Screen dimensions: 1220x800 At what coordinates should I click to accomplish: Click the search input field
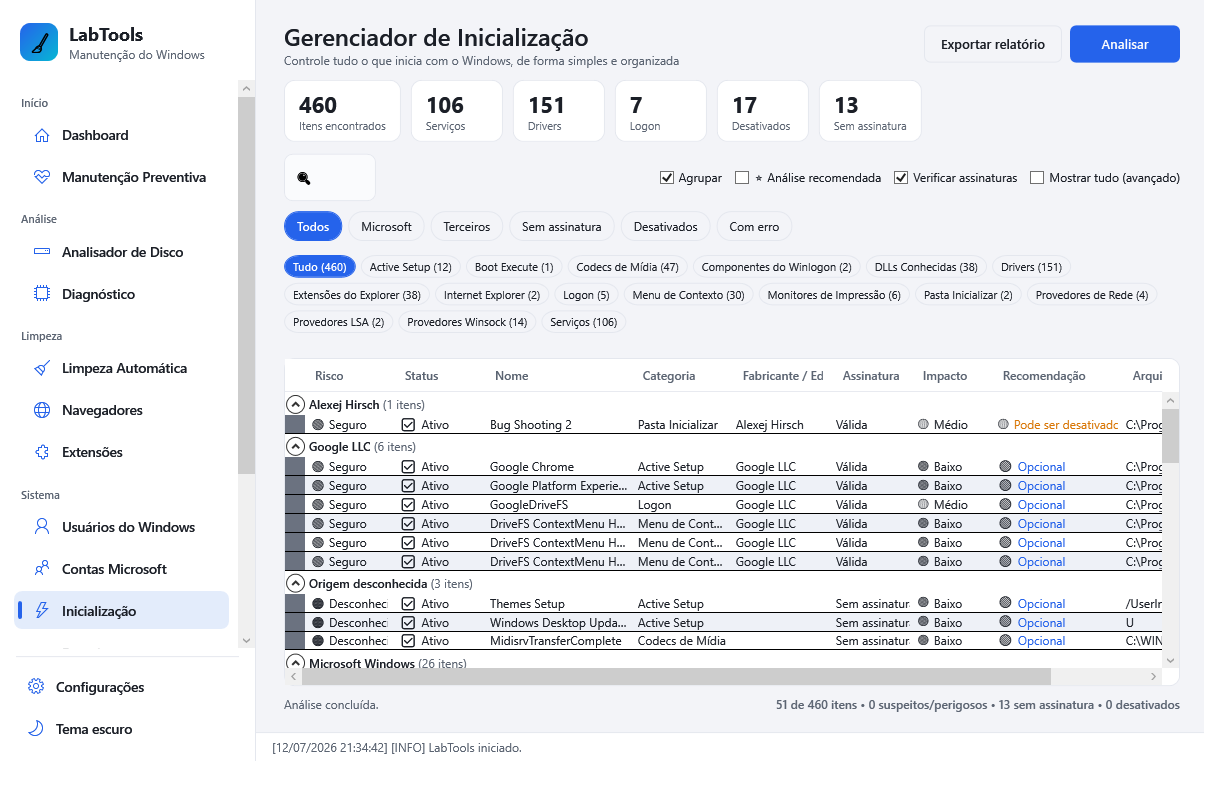[x=330, y=178]
